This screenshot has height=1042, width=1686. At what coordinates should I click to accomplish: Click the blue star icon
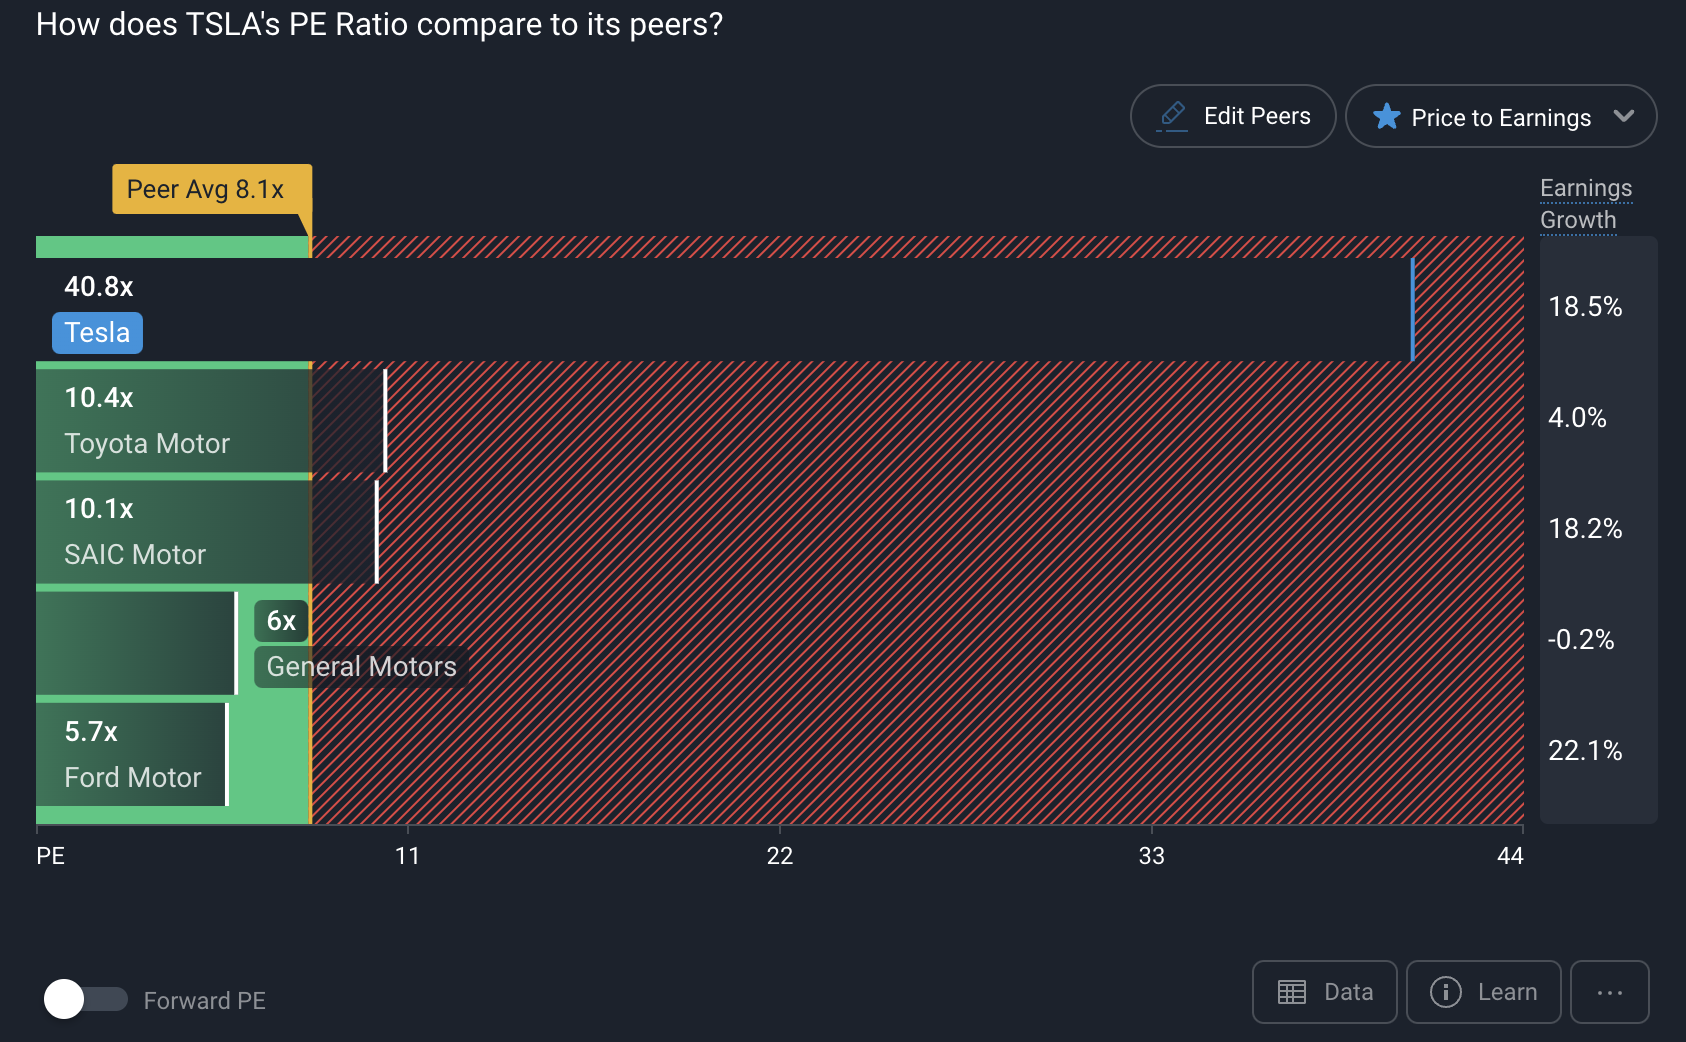click(1386, 117)
